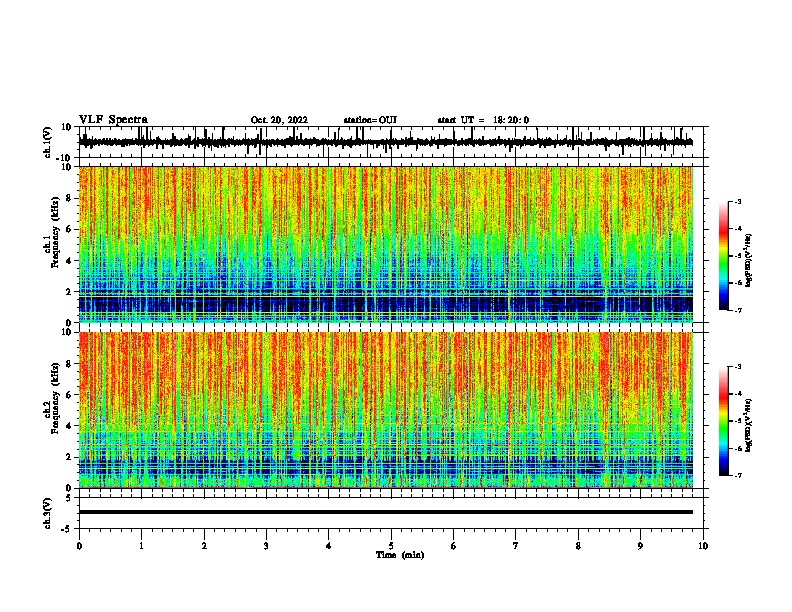Viewport: 792px width, 612px height.
Task: Click the time axis tick '10'
Action: [x=703, y=546]
